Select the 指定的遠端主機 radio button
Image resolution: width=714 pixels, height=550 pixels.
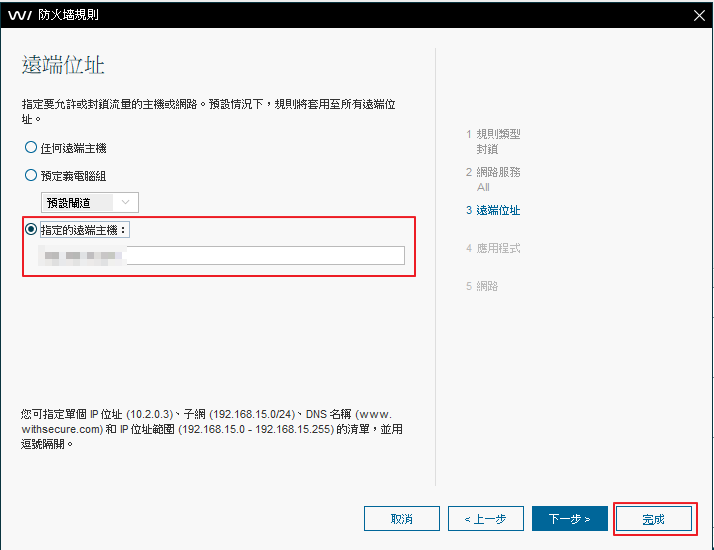point(31,229)
